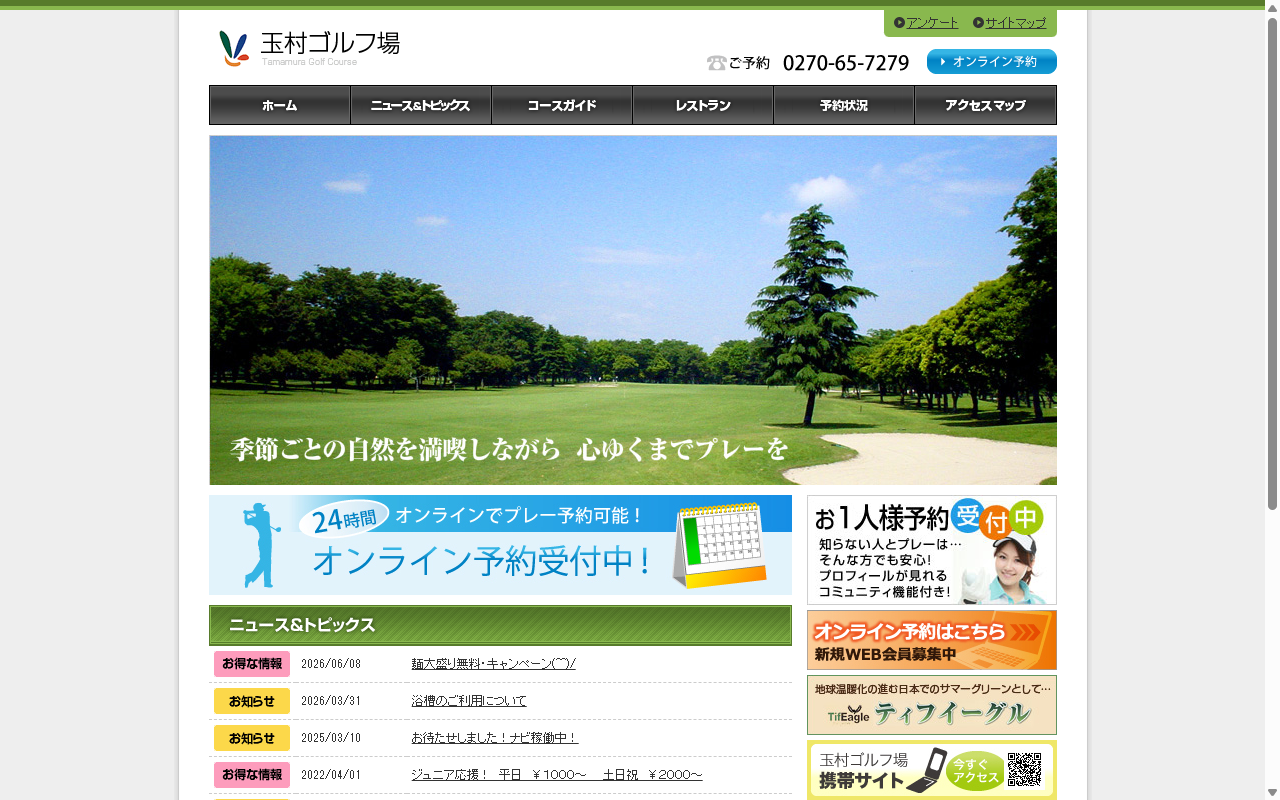The height and width of the screenshot is (800, 1280).
Task: Open レストラン navigation item
Action: (703, 105)
